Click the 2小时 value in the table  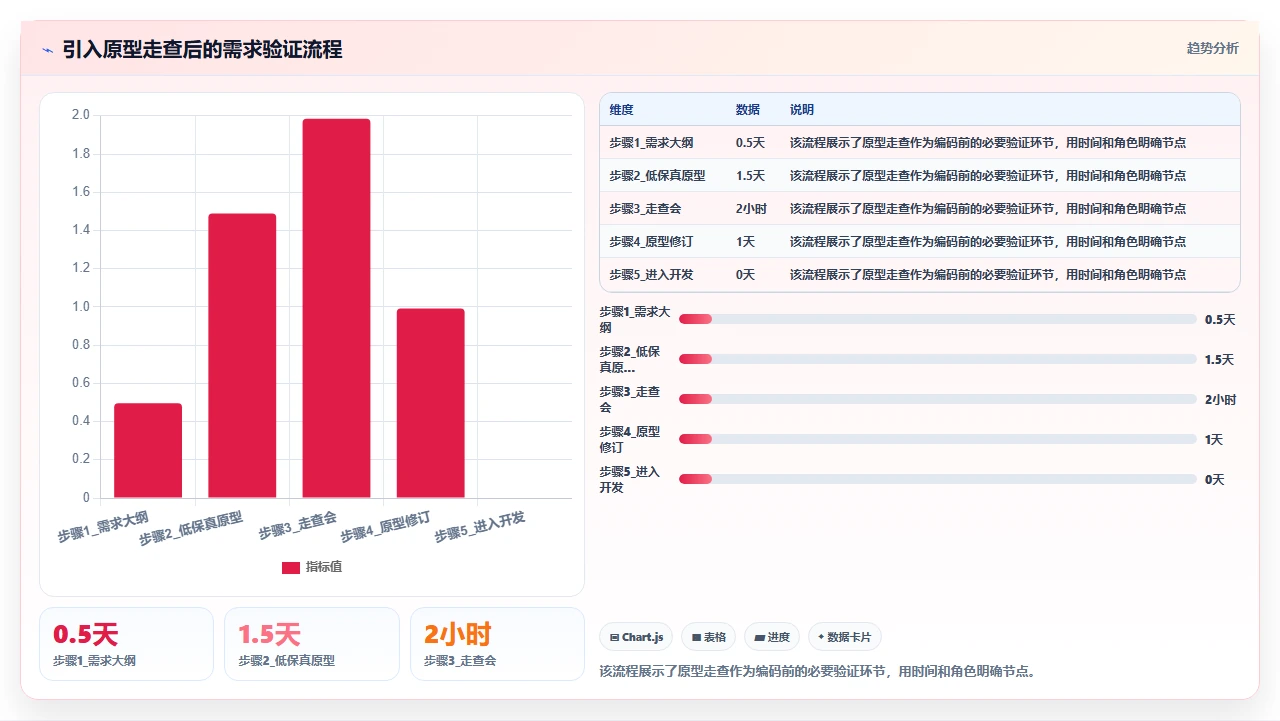(x=751, y=208)
